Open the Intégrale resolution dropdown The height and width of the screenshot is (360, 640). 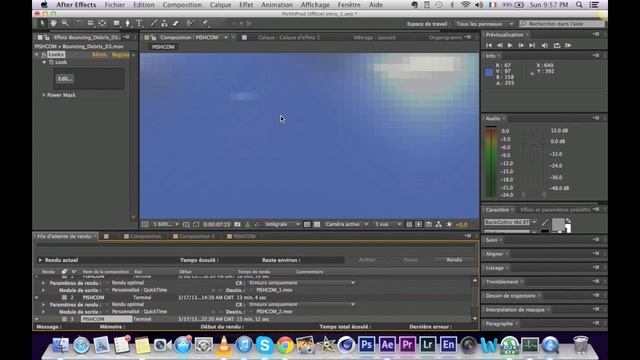(x=282, y=224)
